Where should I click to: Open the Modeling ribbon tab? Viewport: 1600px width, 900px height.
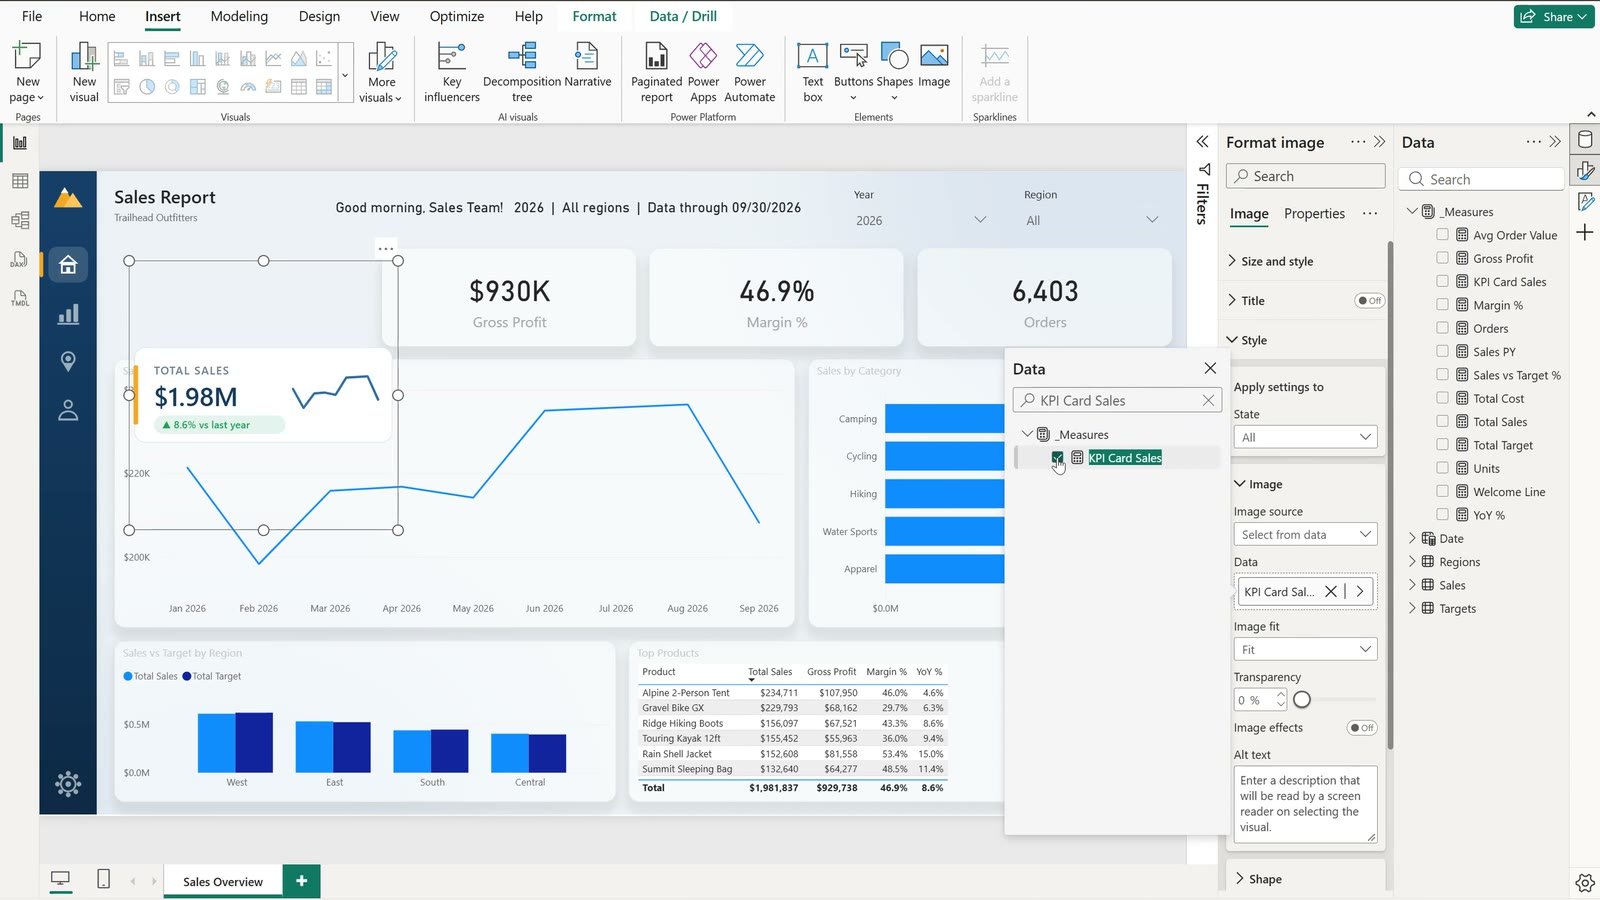pyautogui.click(x=239, y=16)
